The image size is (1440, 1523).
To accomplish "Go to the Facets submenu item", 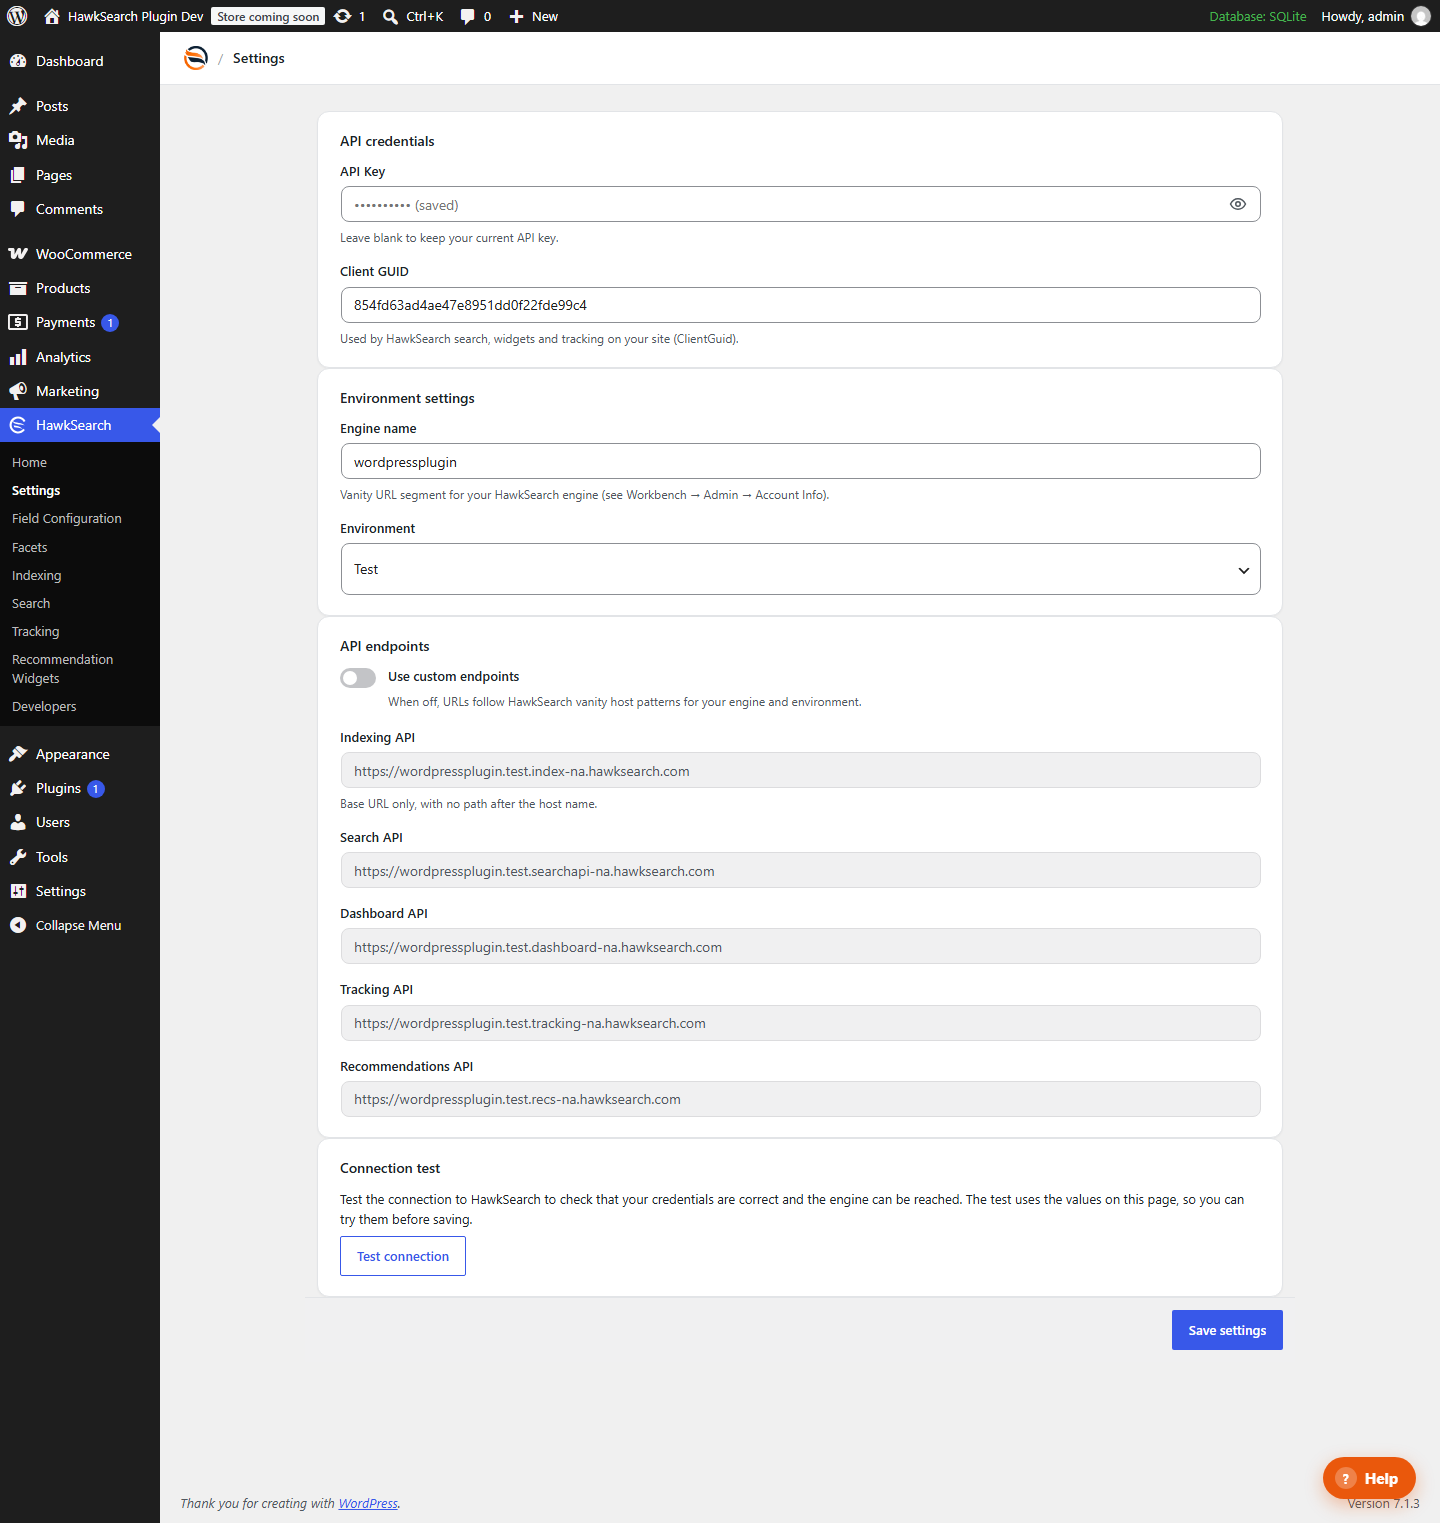I will (x=30, y=548).
